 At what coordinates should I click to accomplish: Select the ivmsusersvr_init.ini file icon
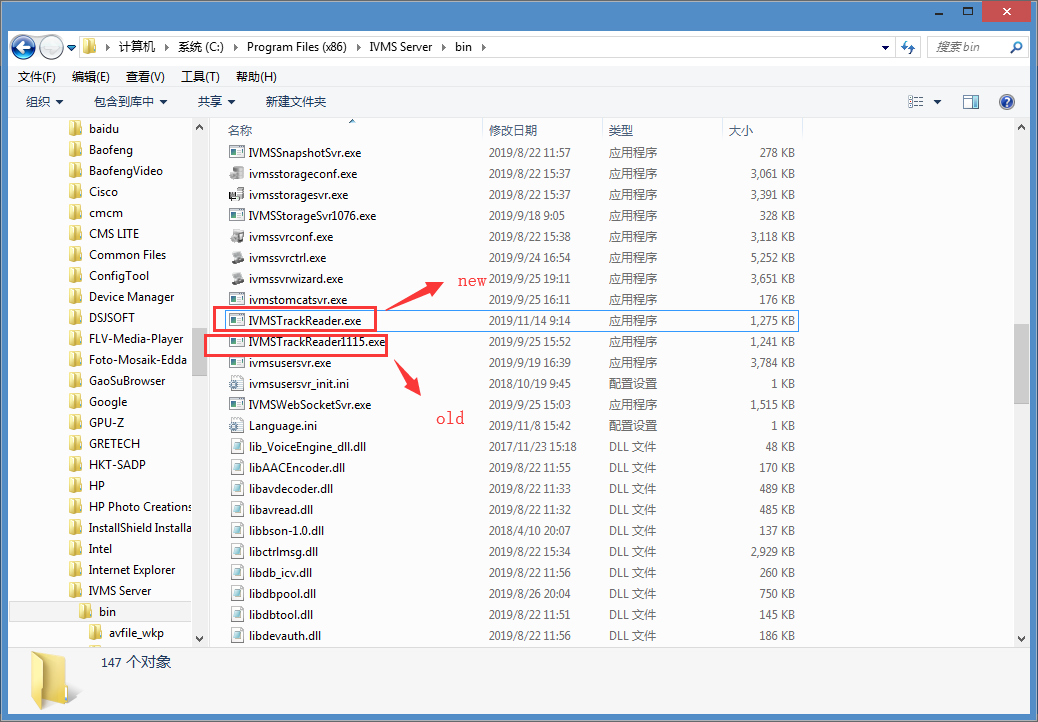coord(236,383)
